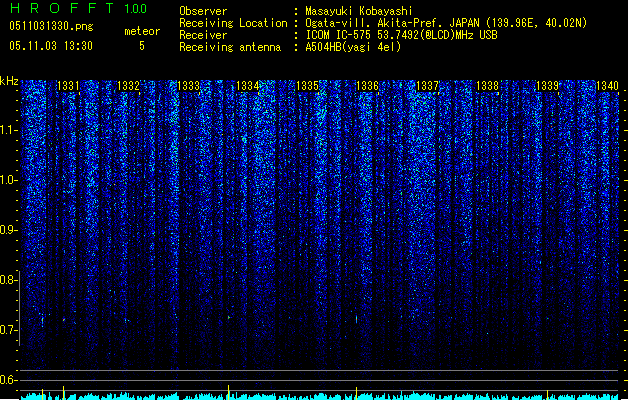Select the ICOM IC-575 receiver details
Viewport: 629px width, 400px height.
[x=401, y=35]
